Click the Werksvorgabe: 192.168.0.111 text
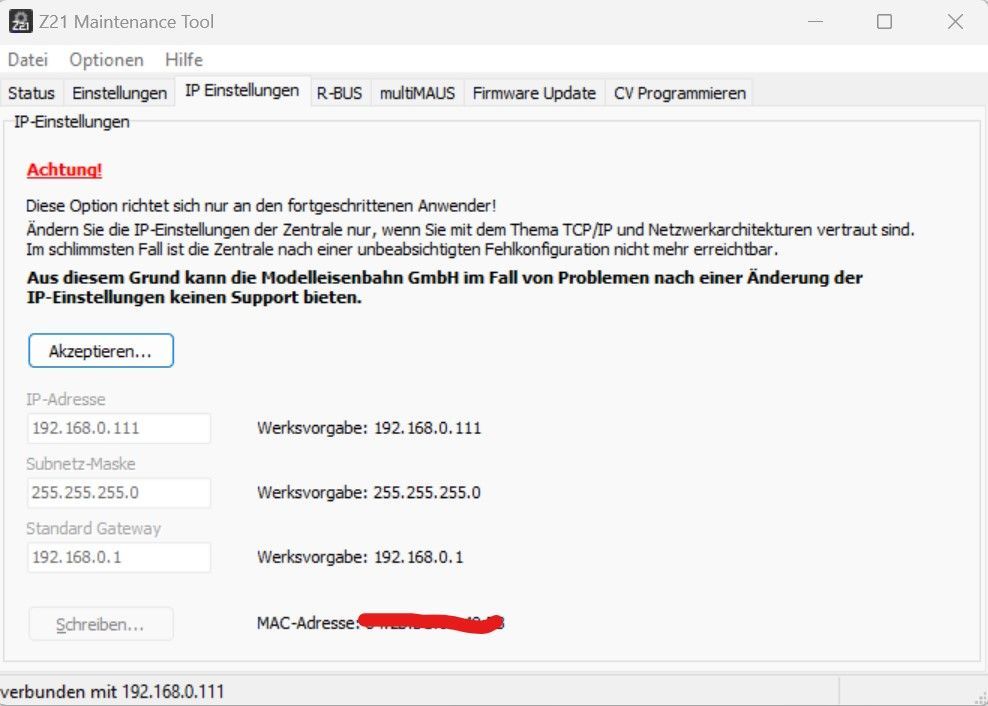This screenshot has height=706, width=988. pos(369,429)
